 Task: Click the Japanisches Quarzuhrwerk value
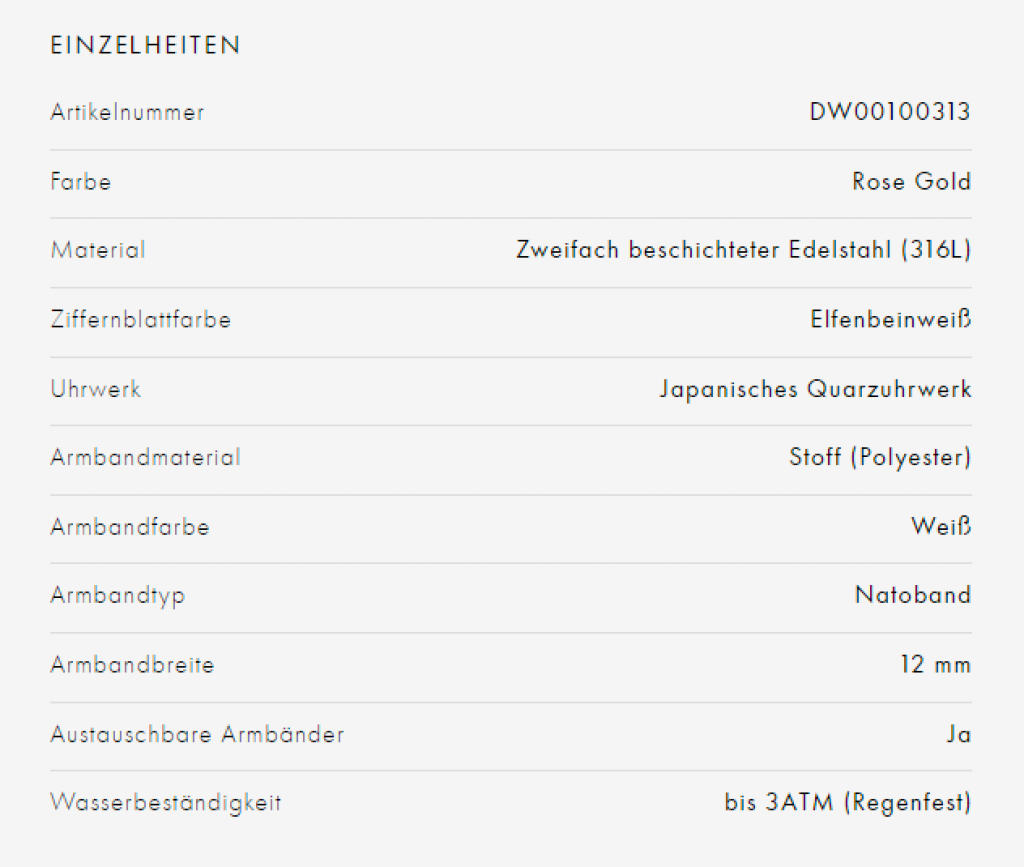point(815,389)
